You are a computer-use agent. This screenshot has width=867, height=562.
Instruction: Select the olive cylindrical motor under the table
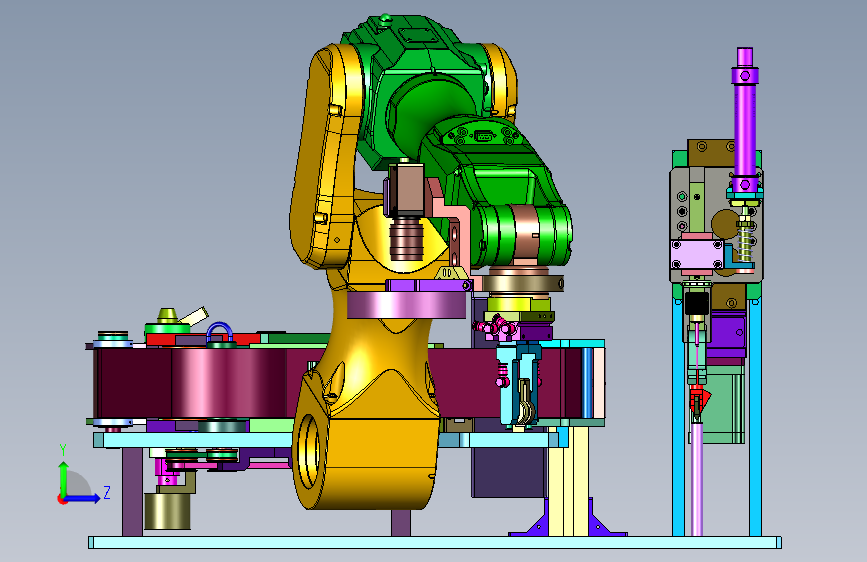click(167, 511)
